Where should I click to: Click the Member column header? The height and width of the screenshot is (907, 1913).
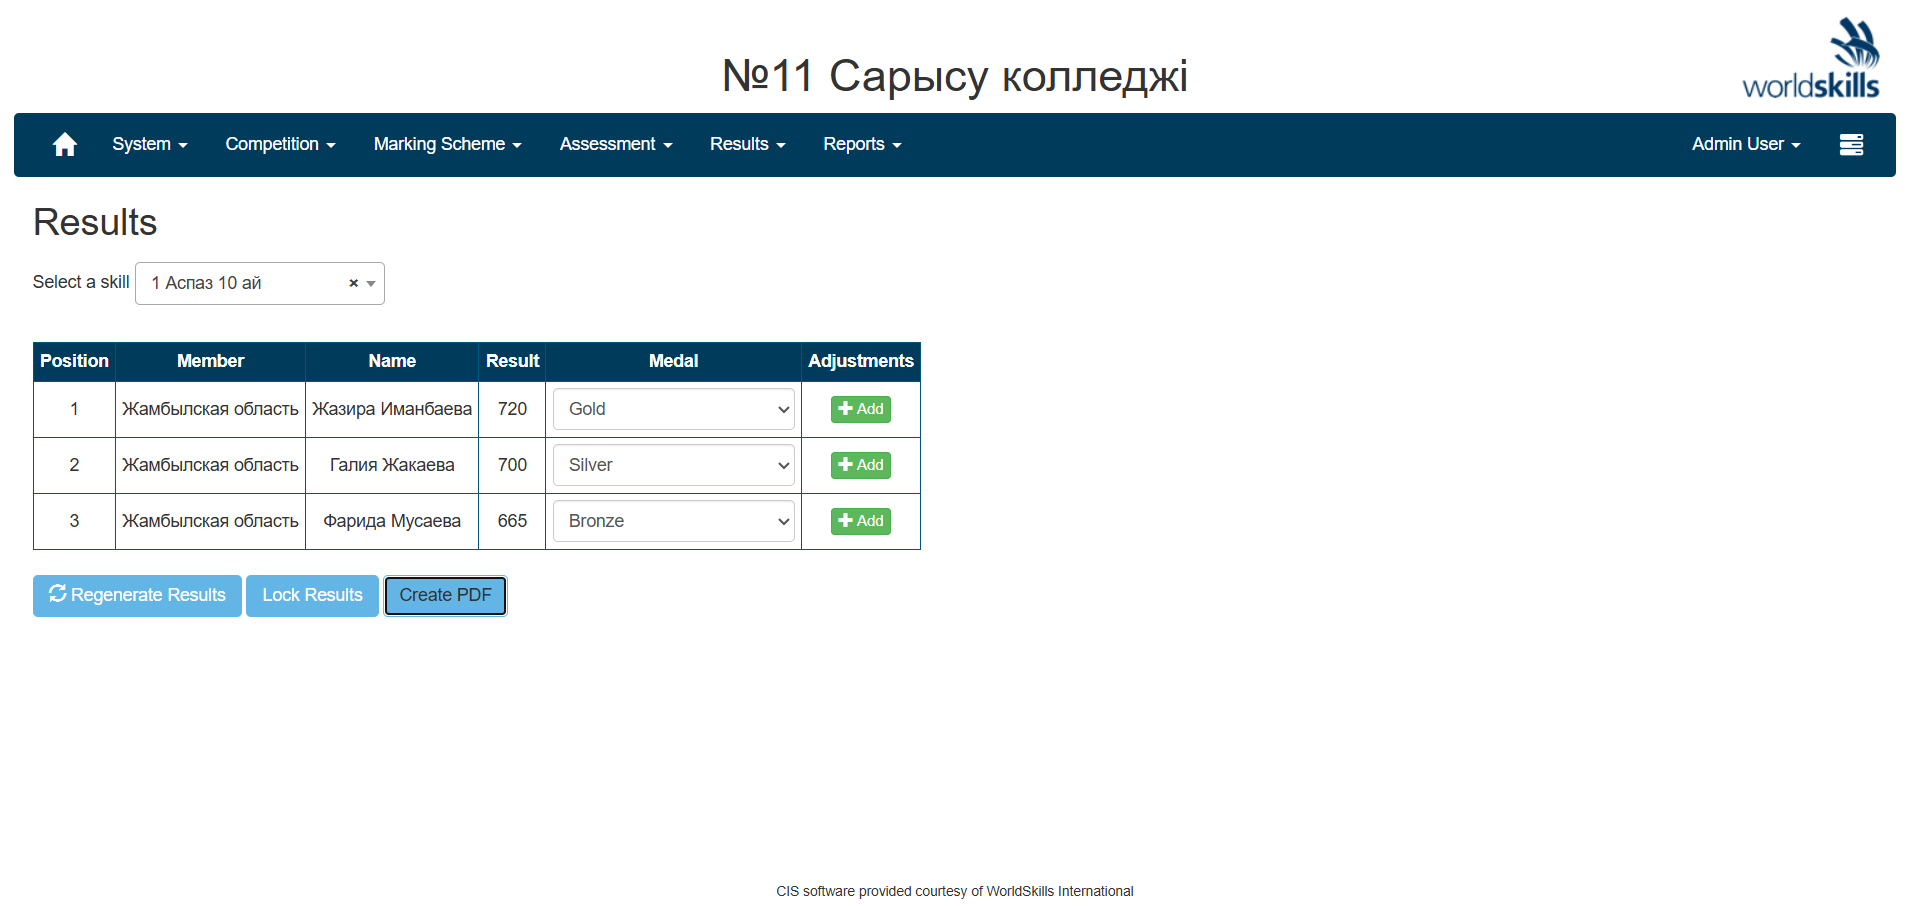click(x=210, y=362)
